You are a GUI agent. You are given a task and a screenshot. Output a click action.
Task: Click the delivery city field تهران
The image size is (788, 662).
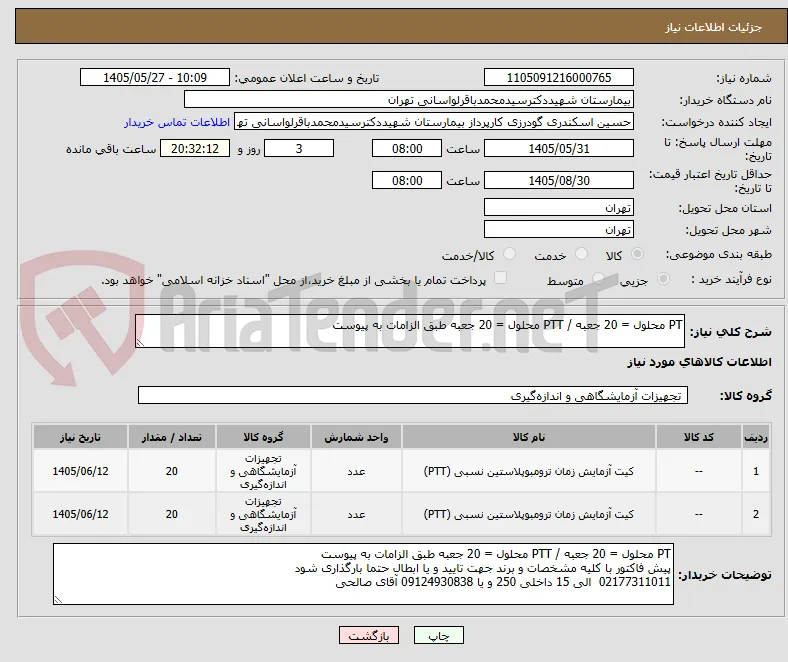[x=558, y=229]
